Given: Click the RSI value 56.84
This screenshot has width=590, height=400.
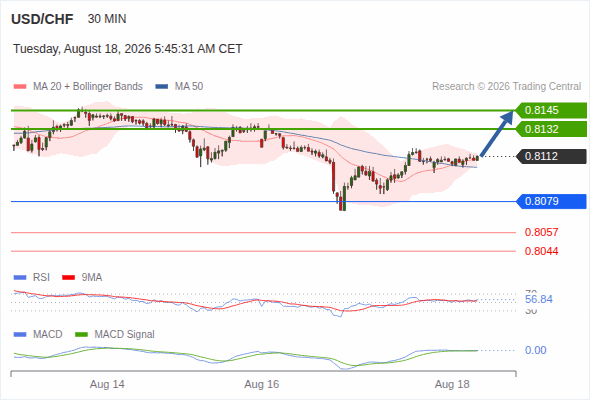Looking at the screenshot, I should [539, 300].
